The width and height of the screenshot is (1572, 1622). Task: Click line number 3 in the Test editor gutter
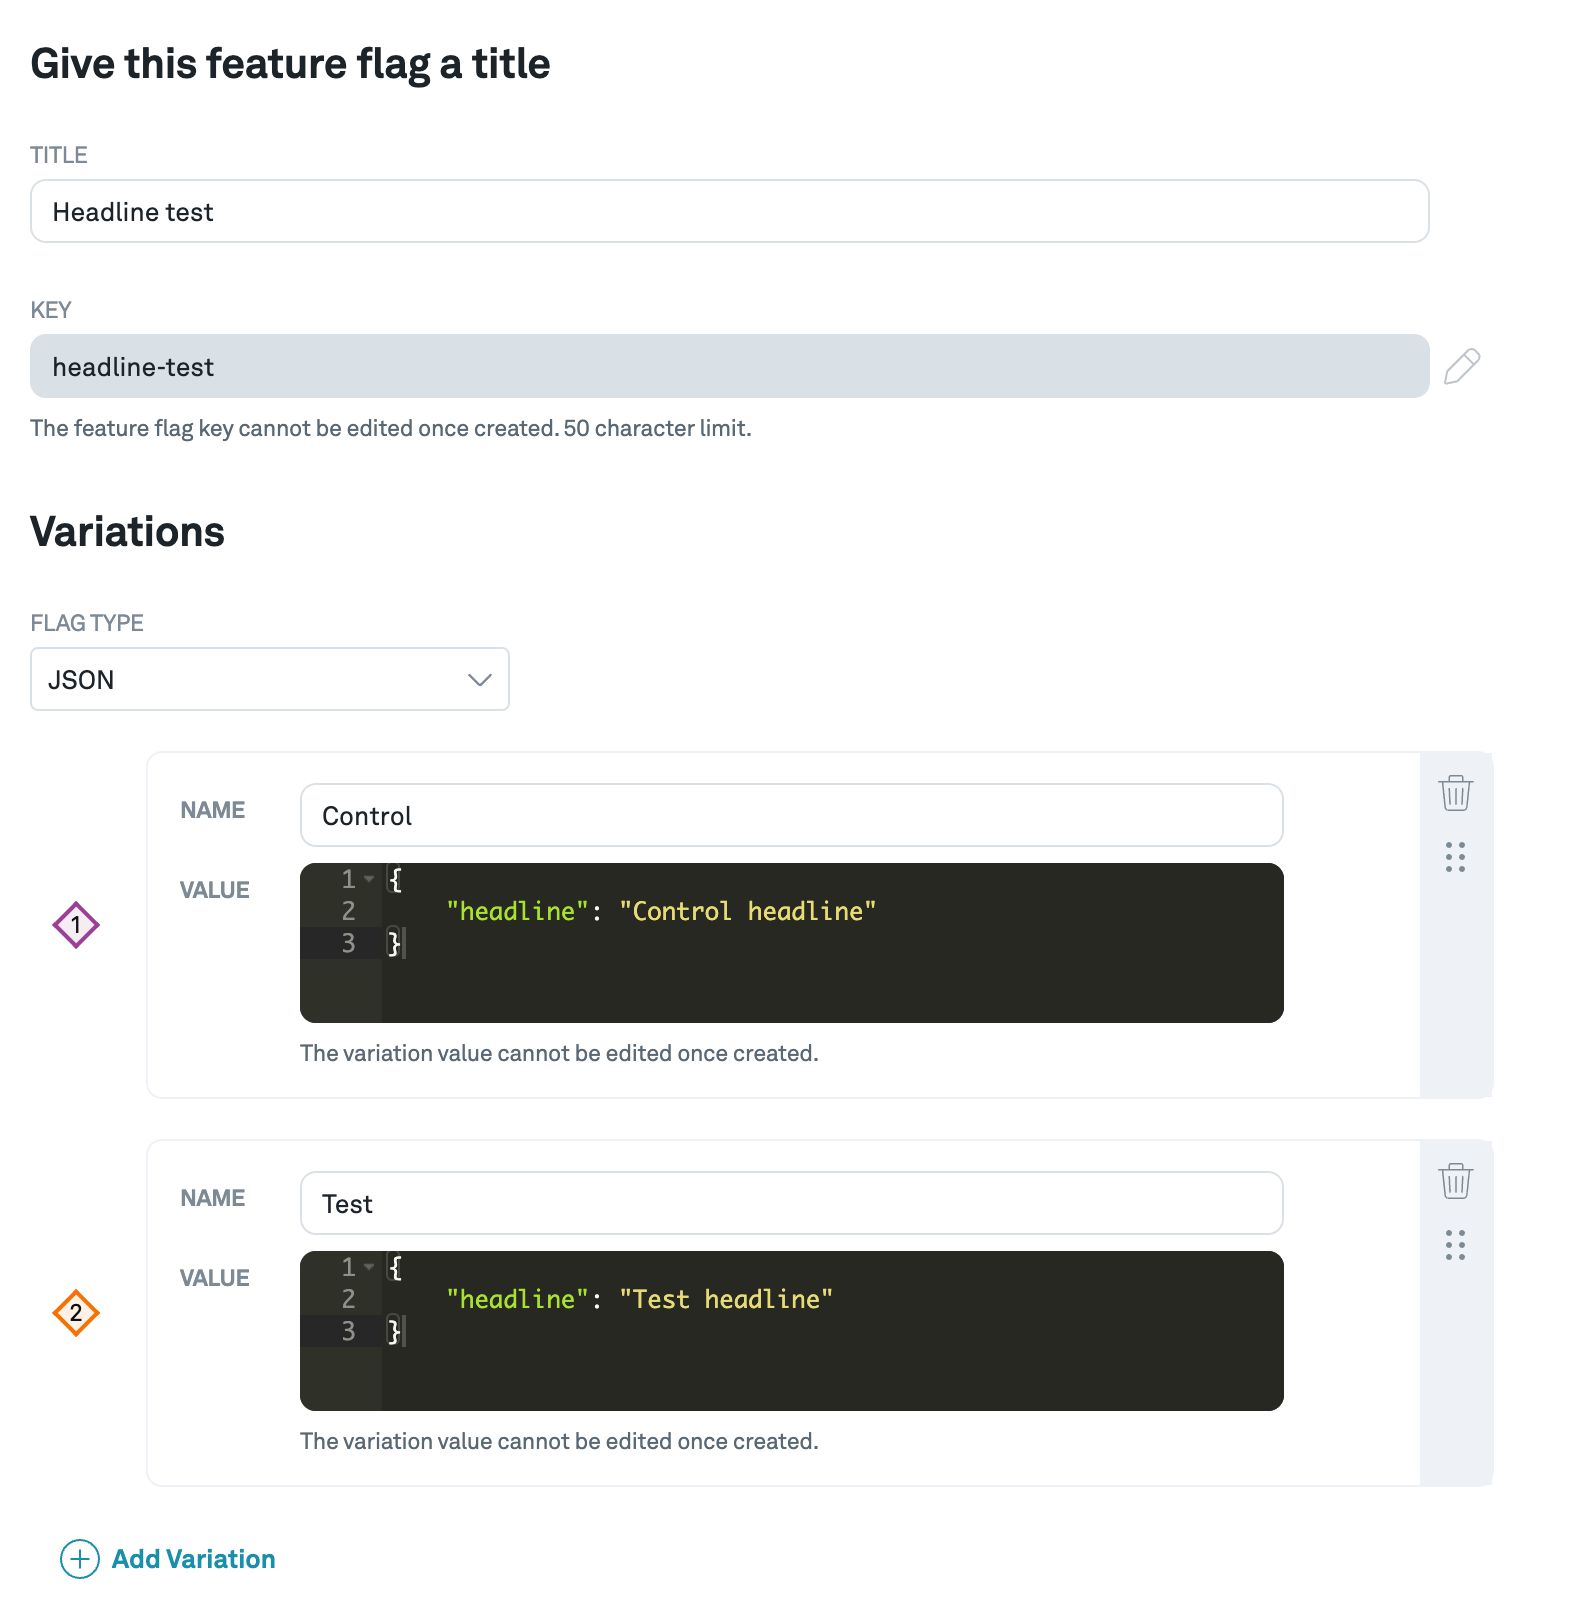pos(348,1331)
